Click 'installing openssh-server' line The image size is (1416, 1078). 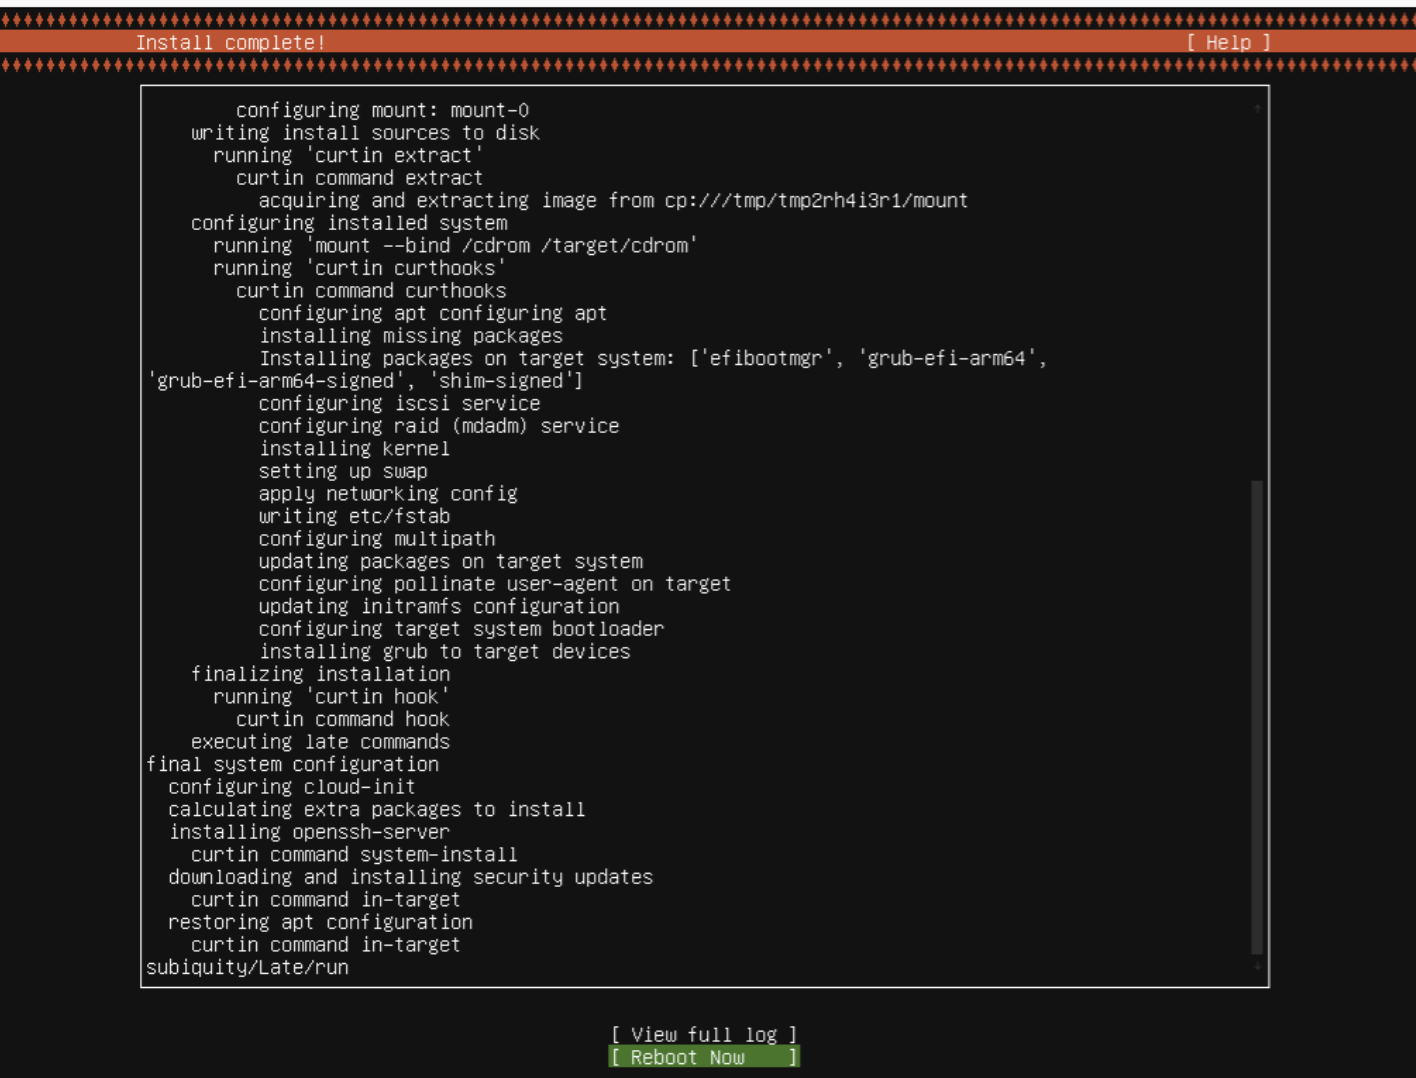click(309, 831)
